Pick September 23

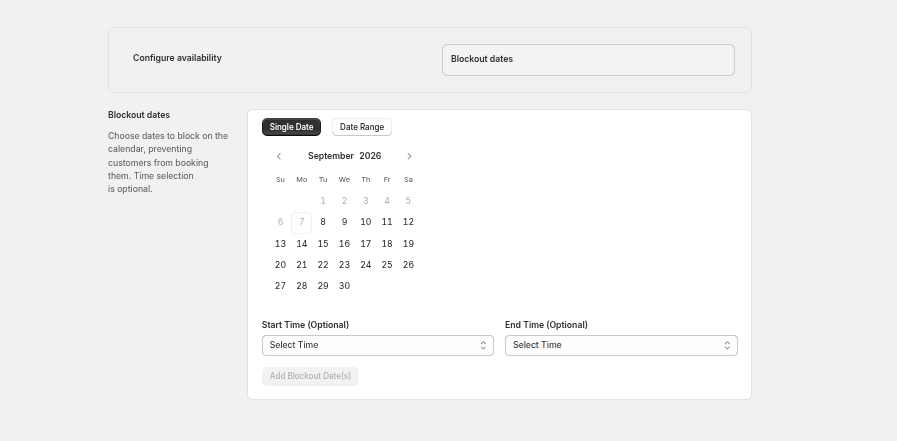344,265
